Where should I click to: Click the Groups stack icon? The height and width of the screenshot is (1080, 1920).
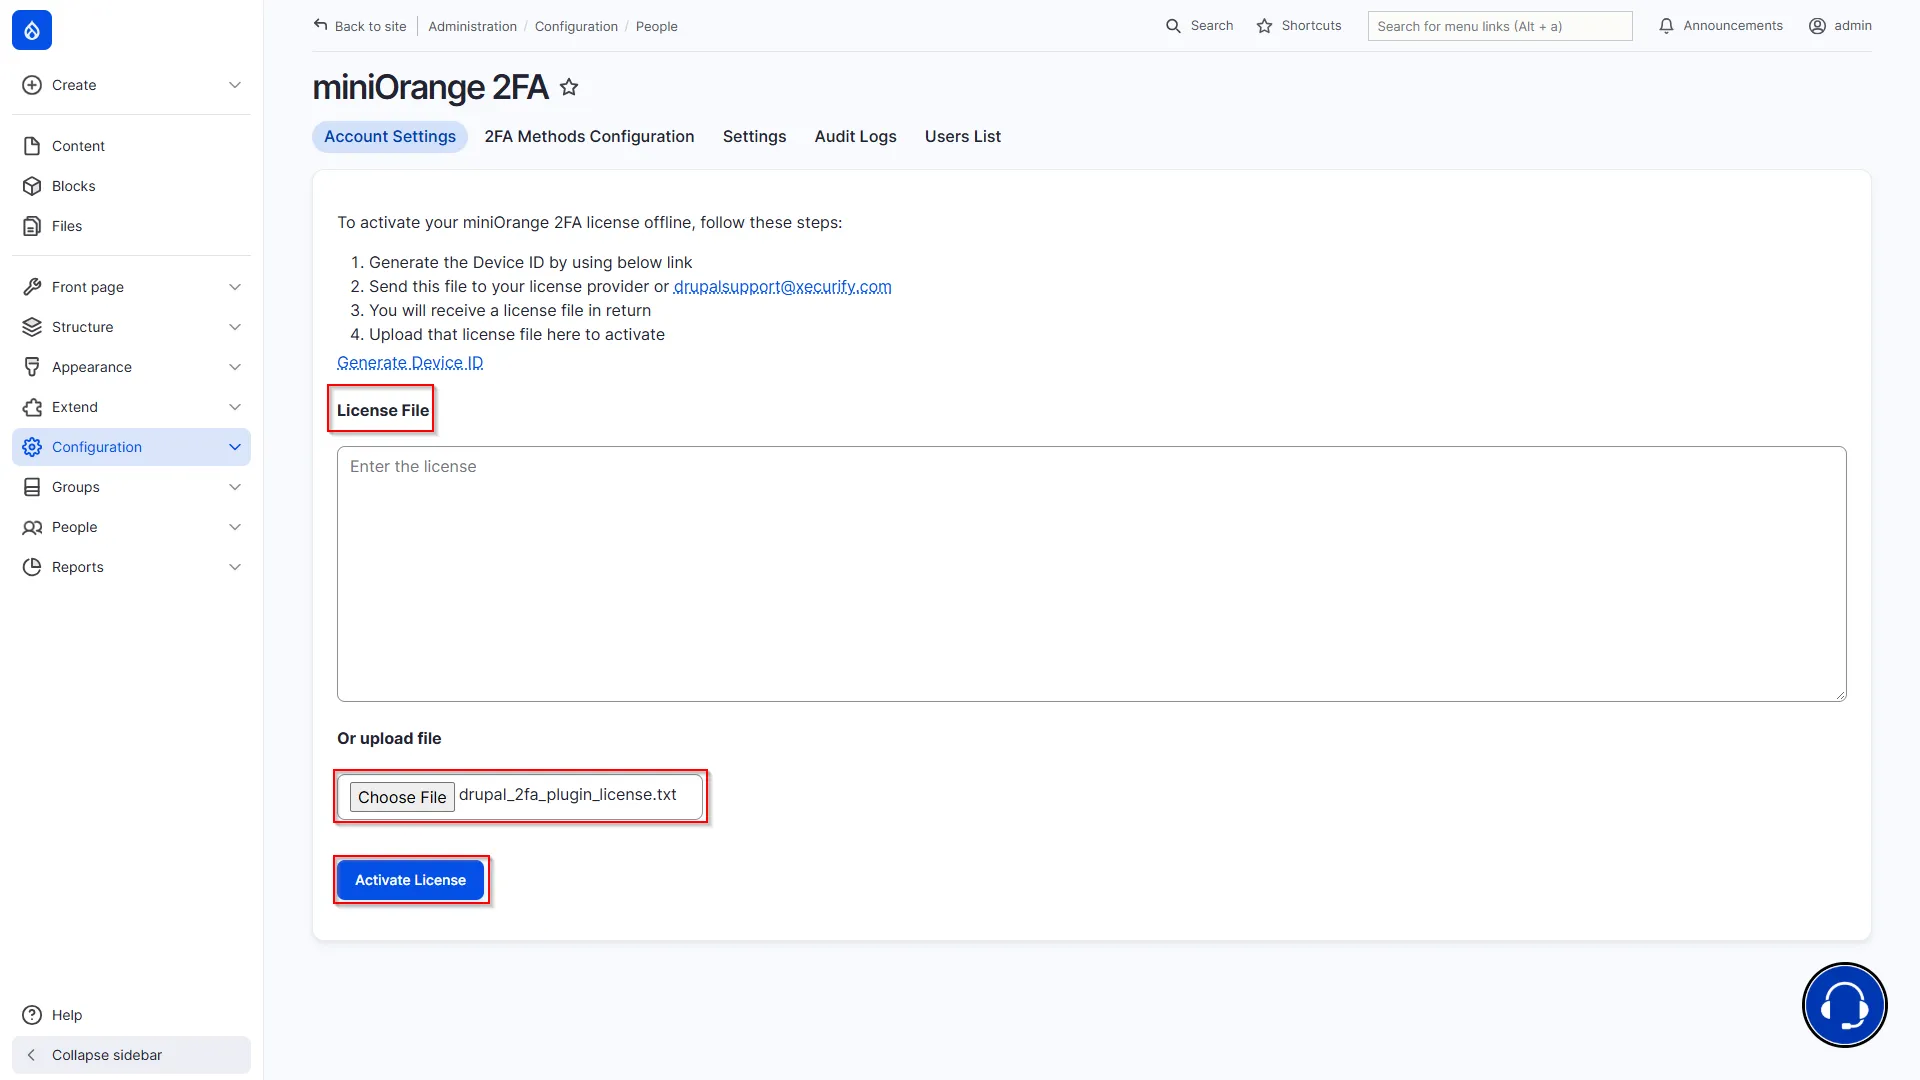pos(32,487)
